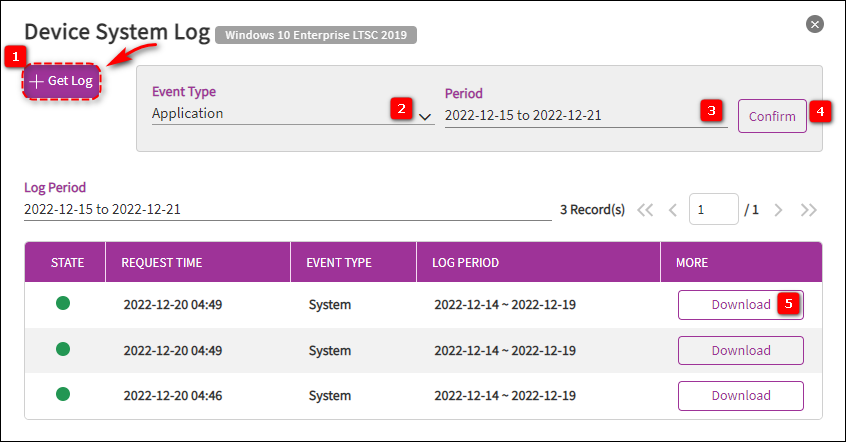
Task: Download the 04:46 system log
Action: [x=740, y=396]
